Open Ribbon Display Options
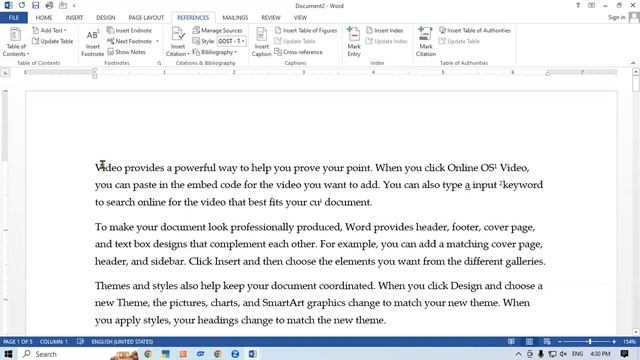This screenshot has width=640, height=360. pyautogui.click(x=591, y=6)
